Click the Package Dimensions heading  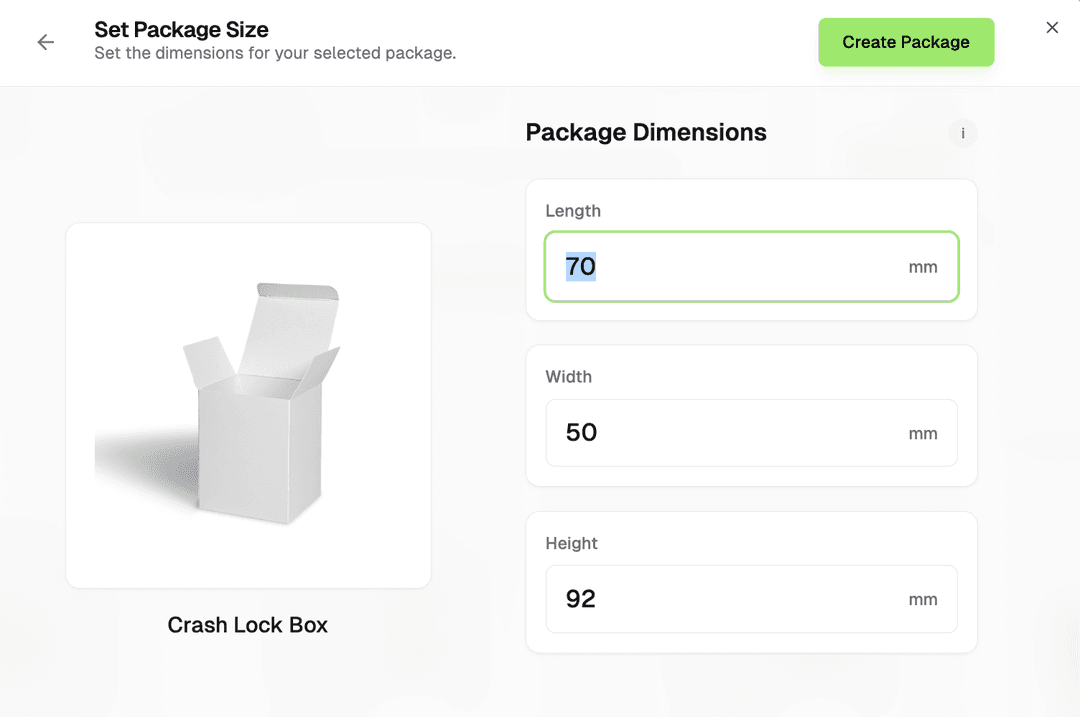[x=645, y=132]
